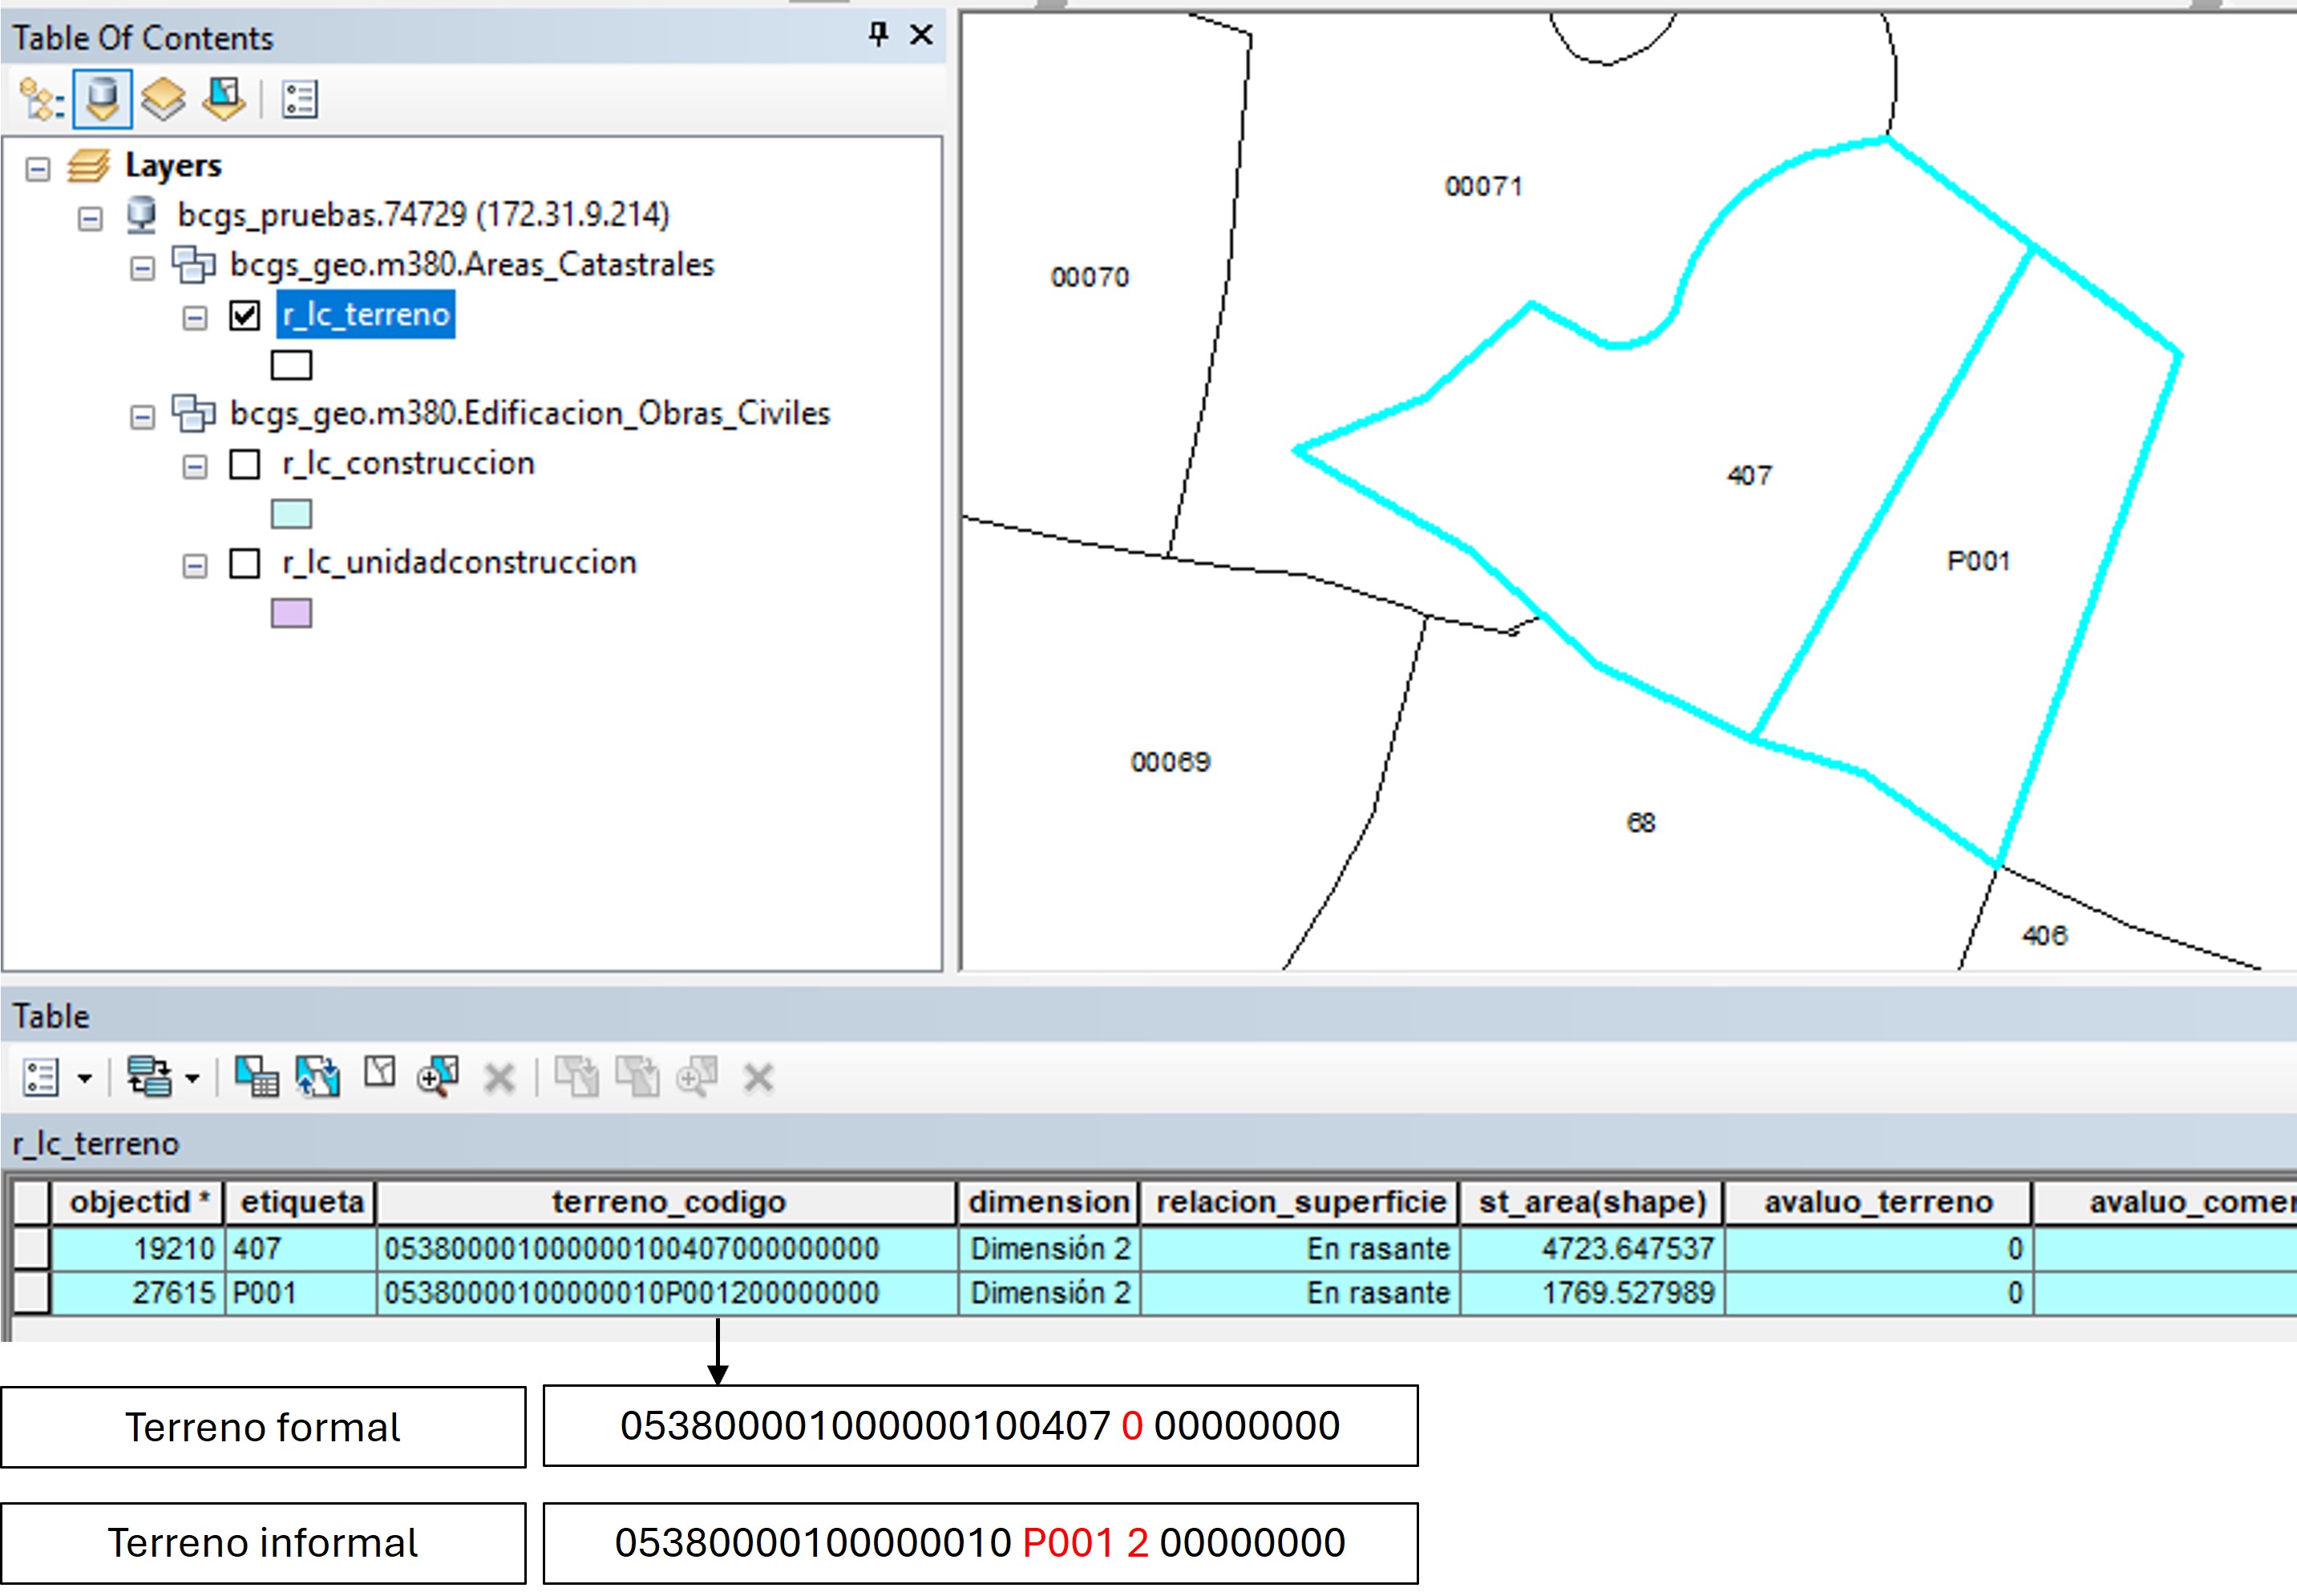Screen dimensions: 2297x1596
Task: Collapse the Layers tree node
Action: click(37, 169)
